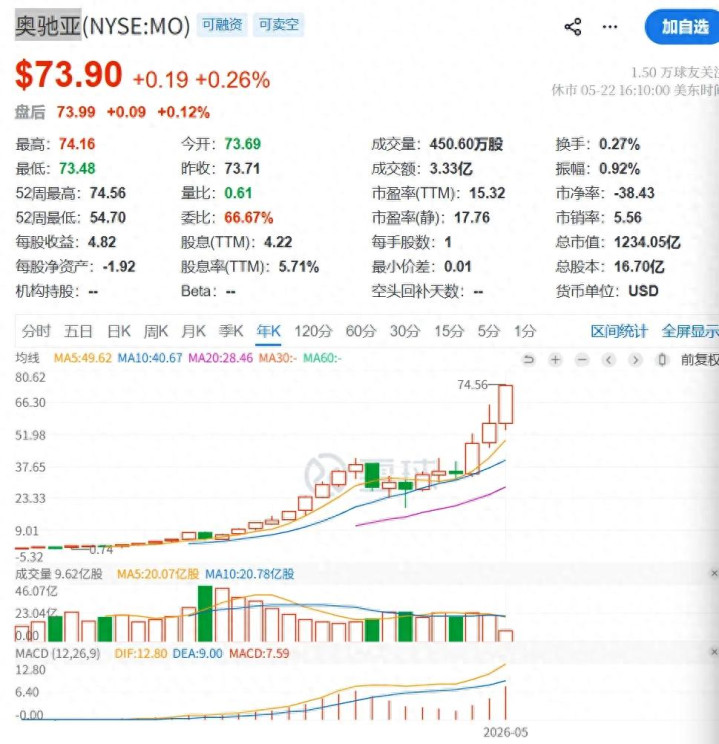The image size is (719, 744).
Task: Click the 可融资 margin tag
Action: pos(222,25)
